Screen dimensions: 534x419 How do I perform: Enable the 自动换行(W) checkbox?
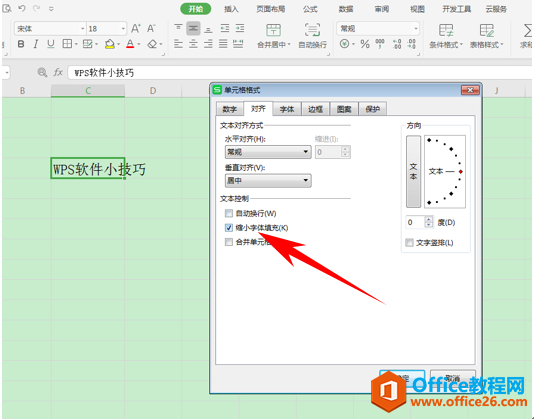pos(229,214)
